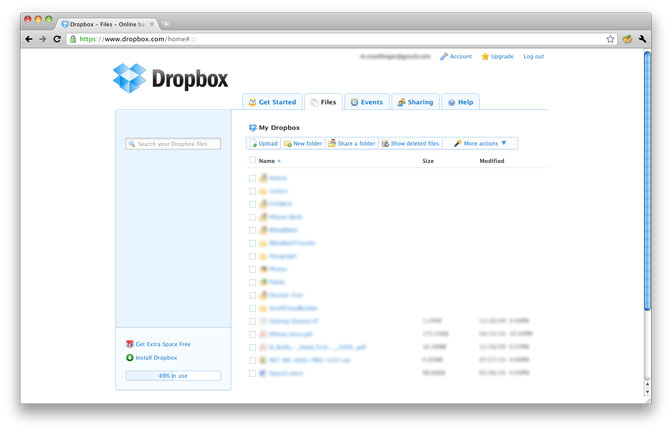Click the green HTTPS lock icon
Image resolution: width=671 pixels, height=431 pixels.
pyautogui.click(x=73, y=39)
